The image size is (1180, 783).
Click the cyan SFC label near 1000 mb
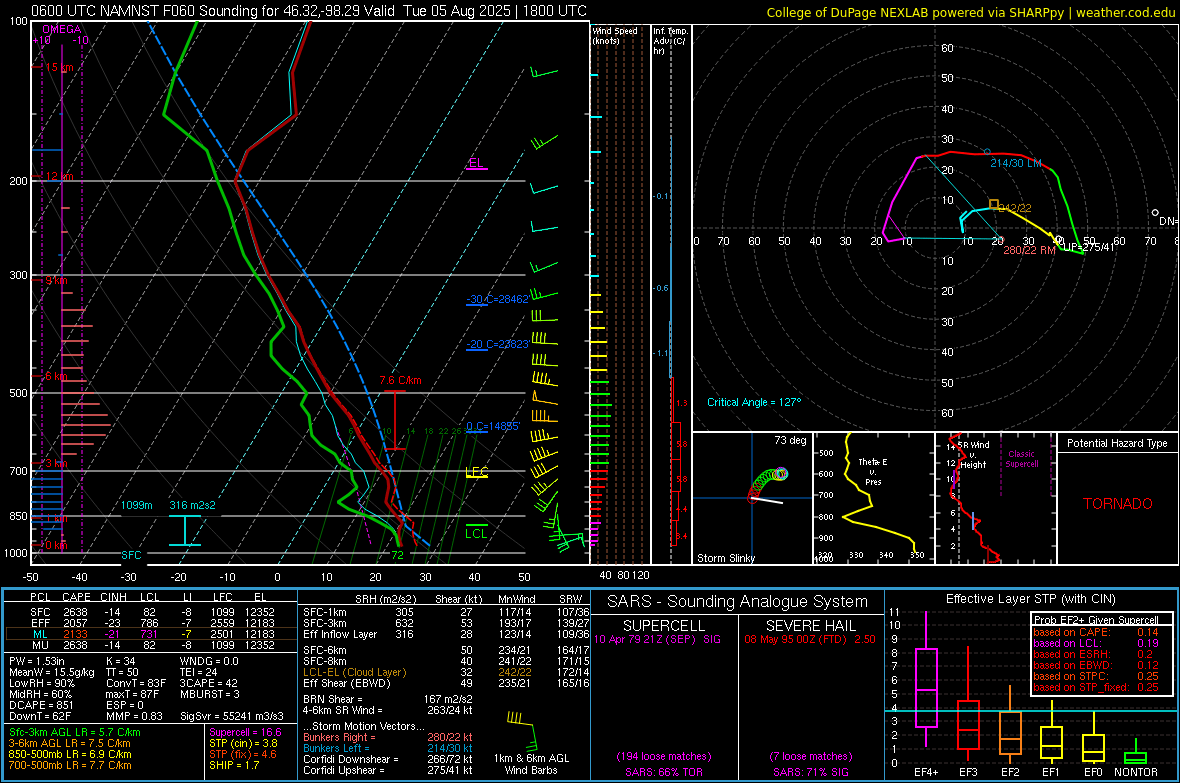coord(131,555)
